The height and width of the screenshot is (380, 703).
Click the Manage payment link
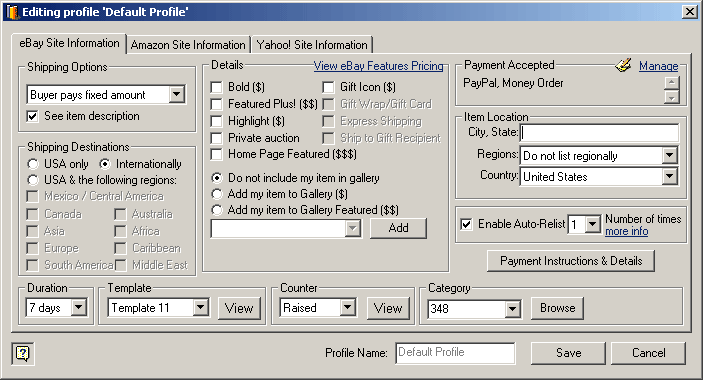pyautogui.click(x=659, y=66)
